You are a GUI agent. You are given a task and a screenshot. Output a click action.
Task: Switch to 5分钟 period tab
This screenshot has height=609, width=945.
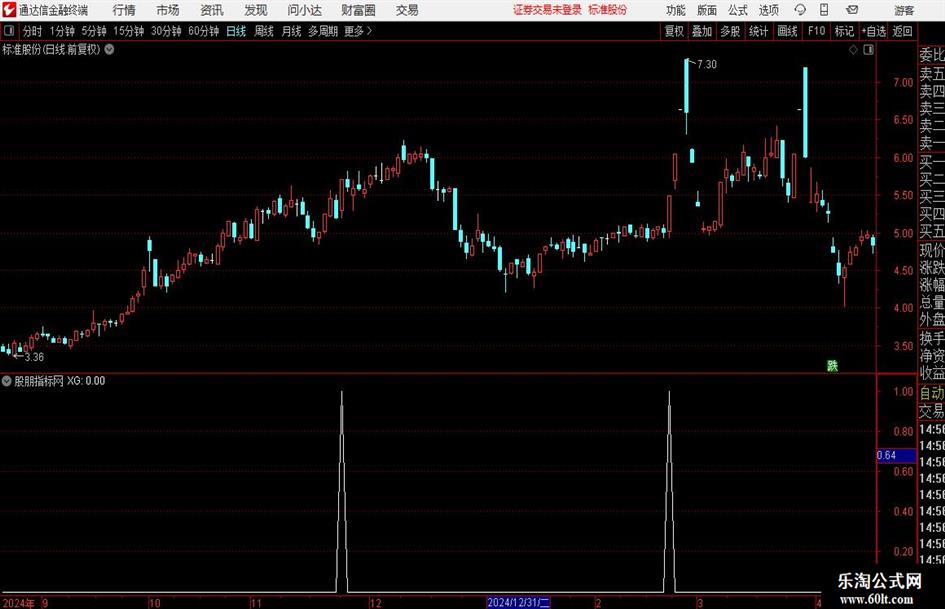[x=94, y=31]
